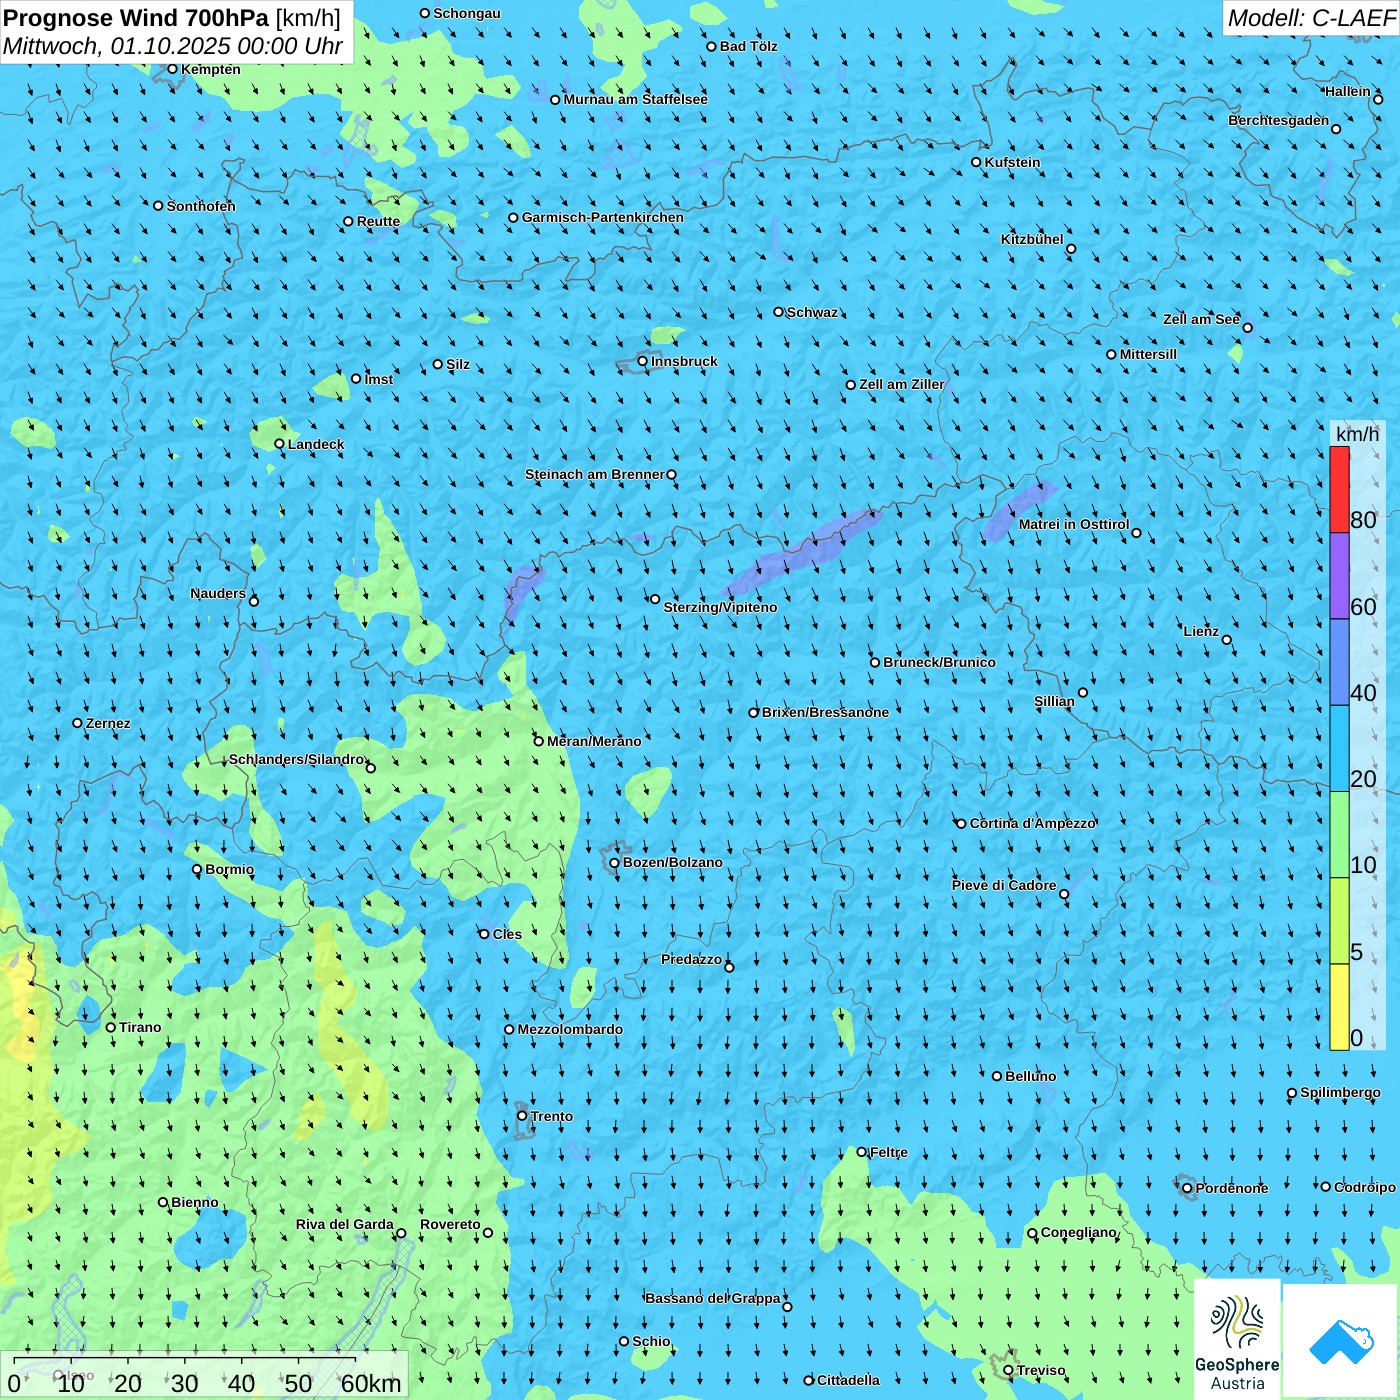Click the 'Matrei in Osttirol' label
This screenshot has height=1400, width=1400.
[x=1074, y=524]
